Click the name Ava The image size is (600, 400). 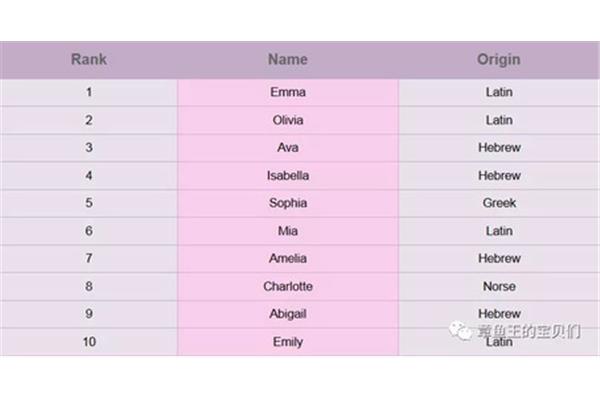tap(288, 148)
